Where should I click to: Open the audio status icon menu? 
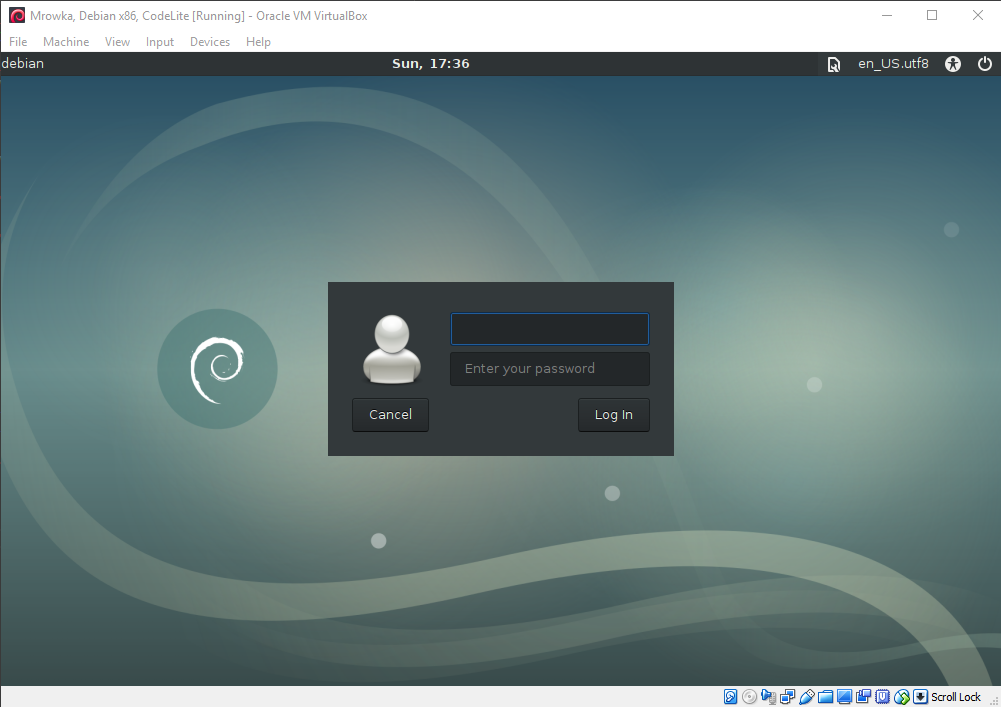click(x=769, y=697)
